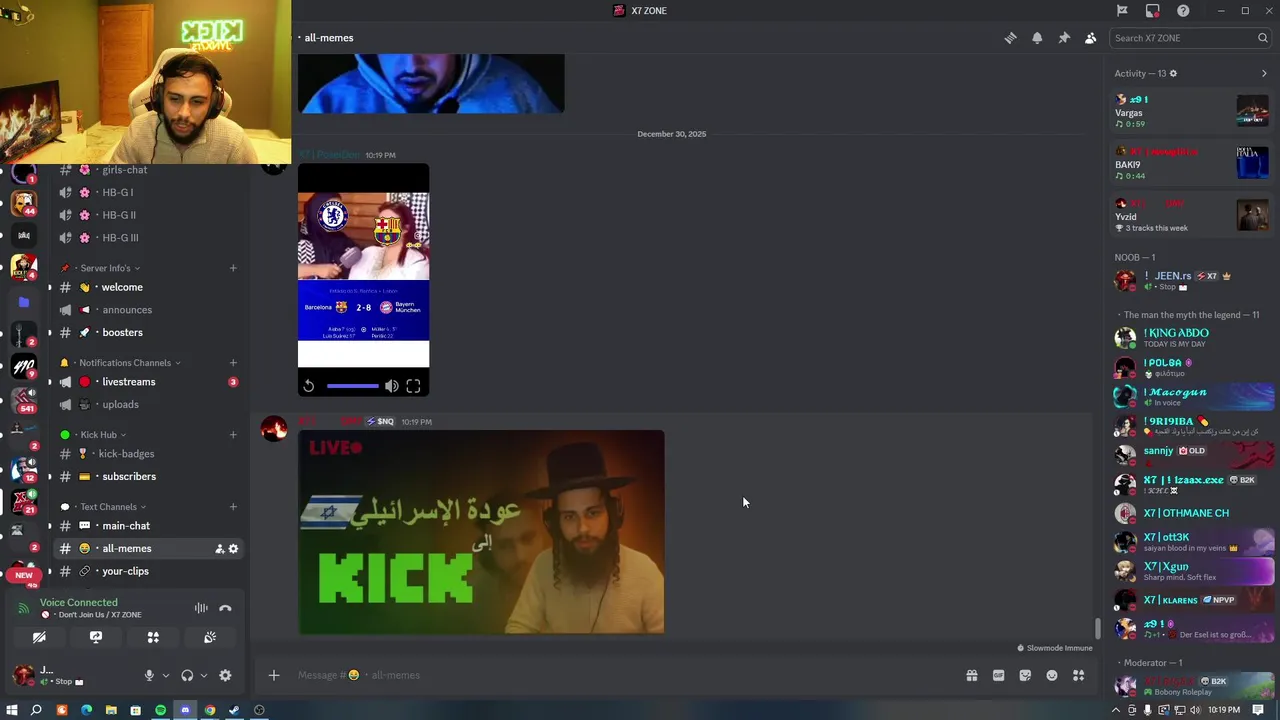This screenshot has width=1280, height=720.
Task: Open Windows Start menu
Action: click(12, 710)
